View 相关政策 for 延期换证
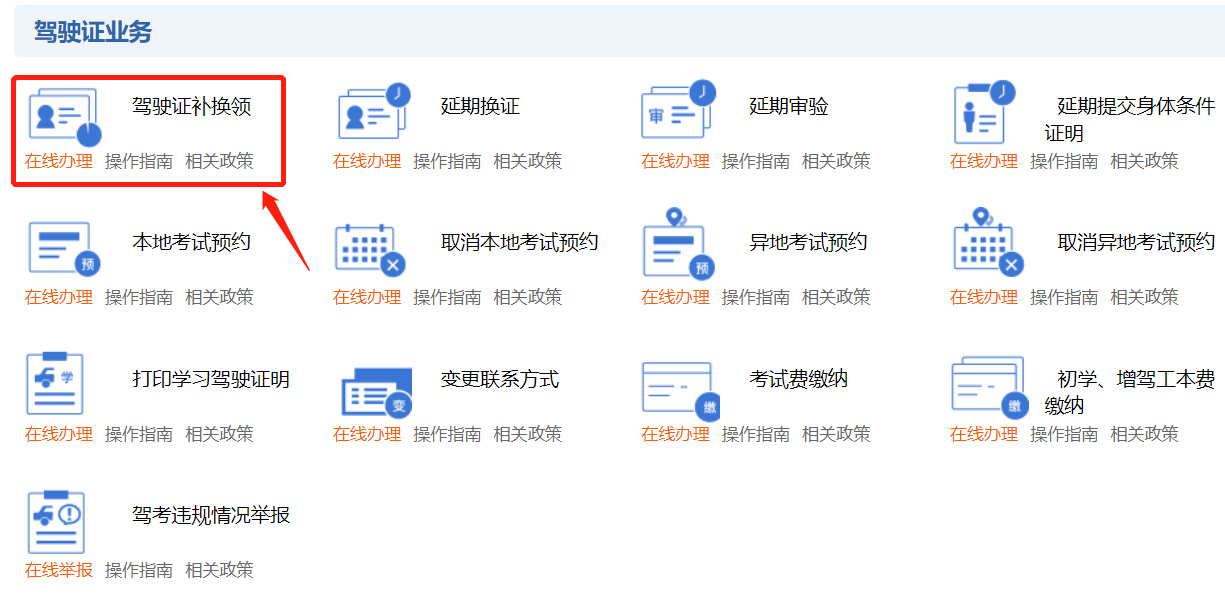The width and height of the screenshot is (1225, 602). click(x=527, y=161)
